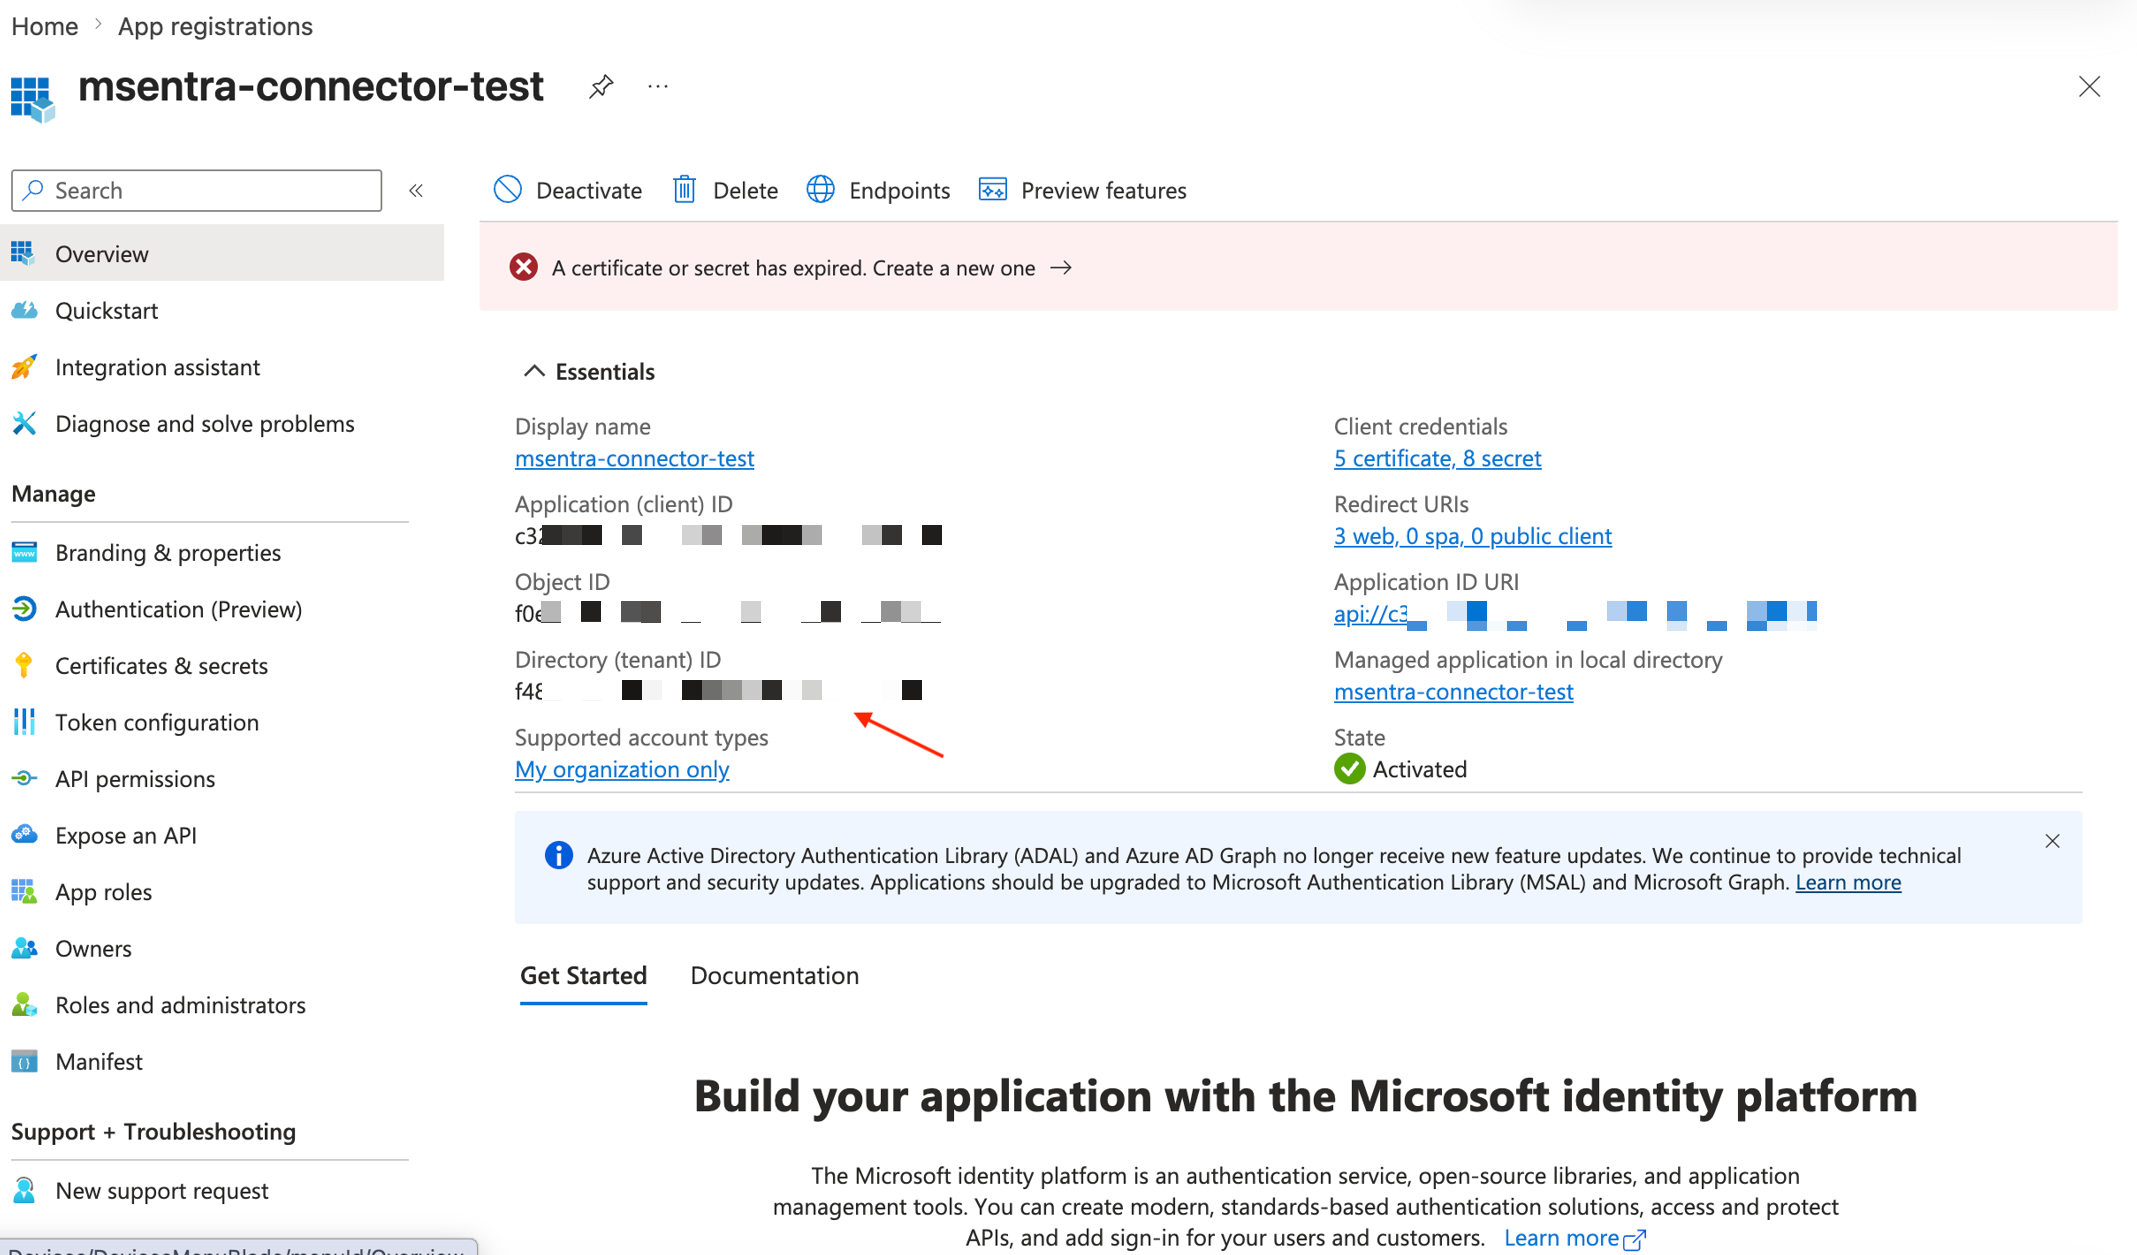
Task: Switch to the Get Started tab
Action: 583,975
